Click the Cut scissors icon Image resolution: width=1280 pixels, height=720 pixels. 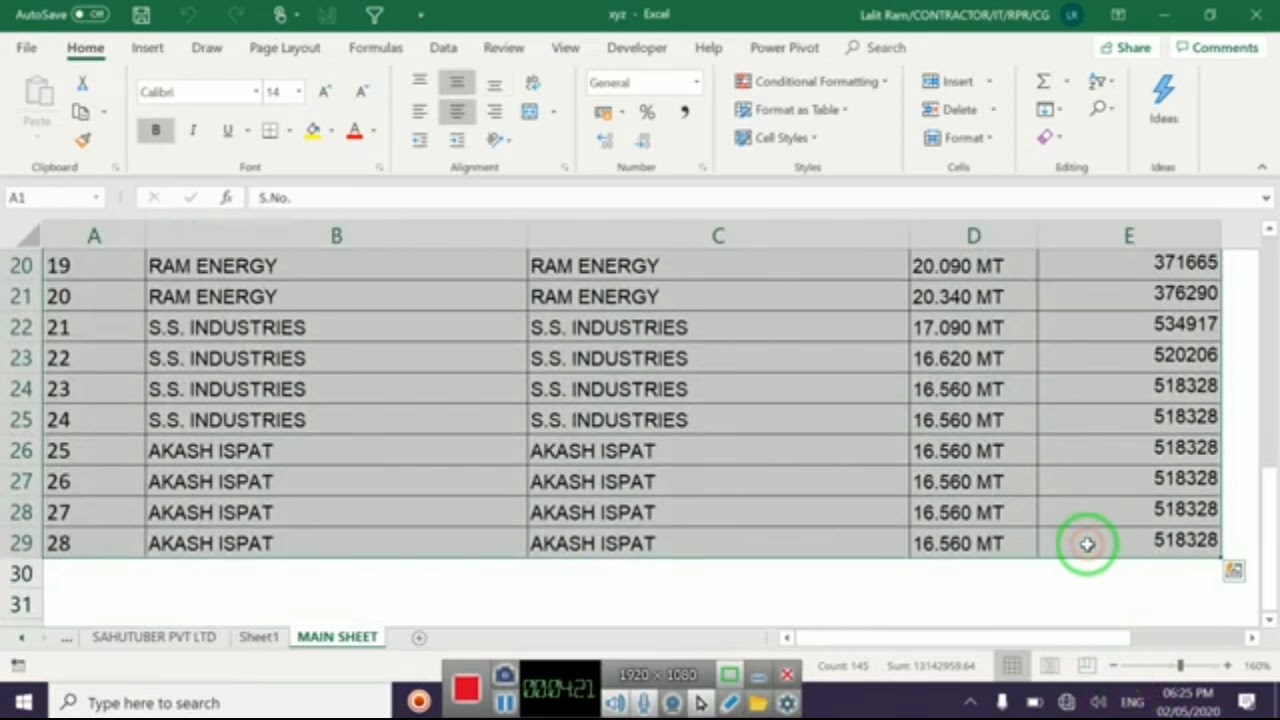(x=82, y=84)
